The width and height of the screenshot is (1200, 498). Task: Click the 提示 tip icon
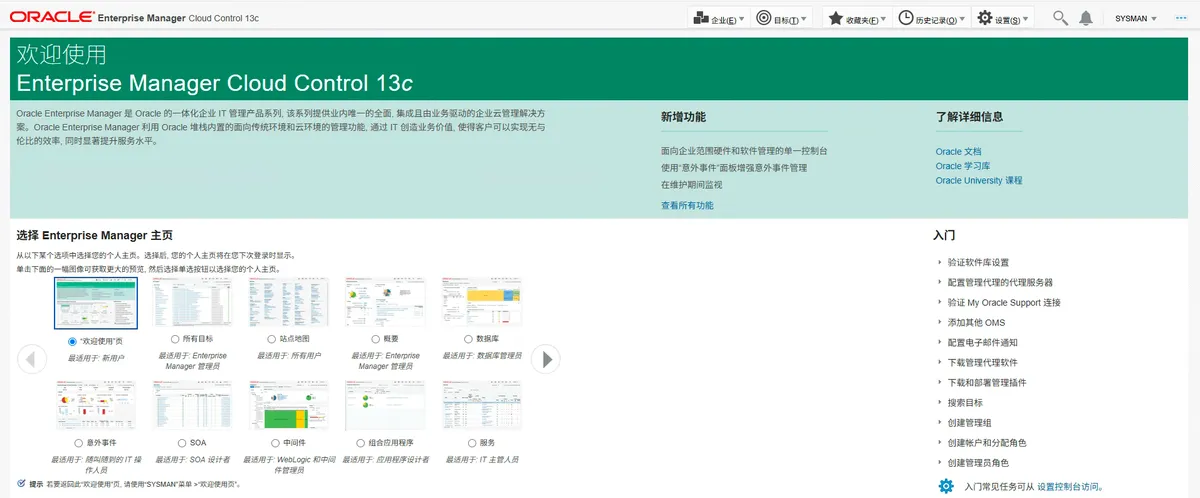(21, 483)
